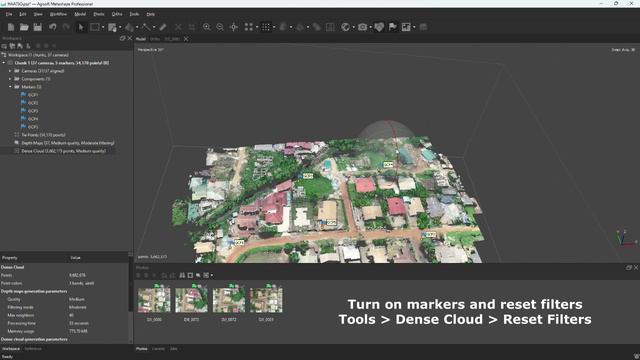Switch to the Console tab

(158, 349)
